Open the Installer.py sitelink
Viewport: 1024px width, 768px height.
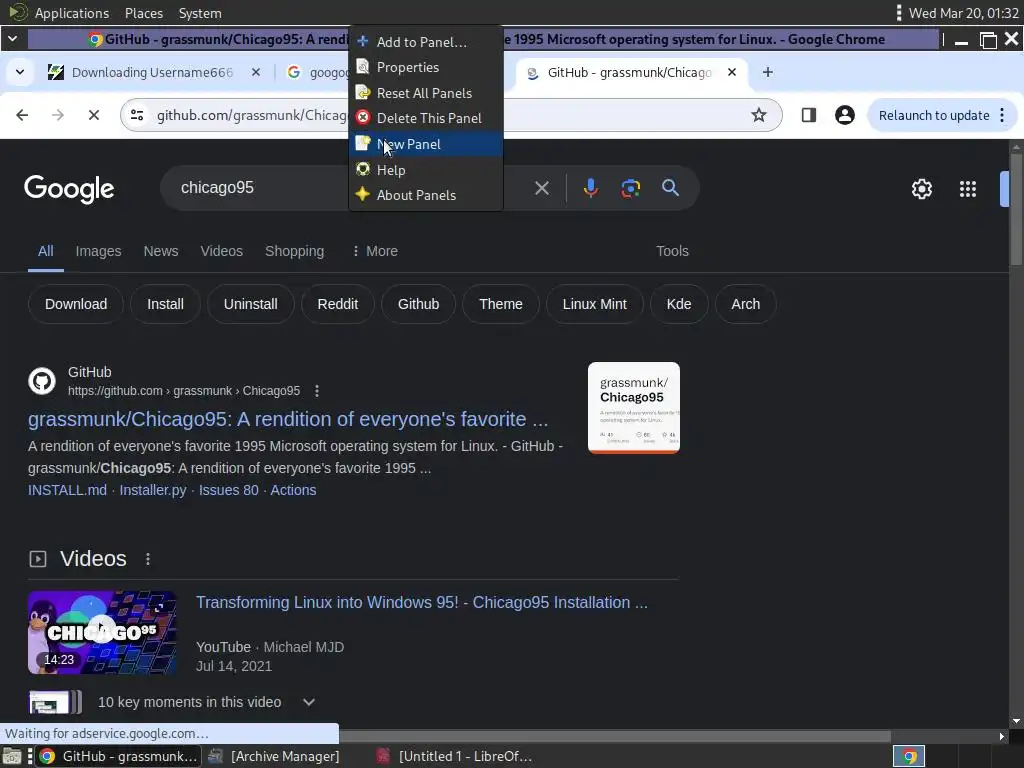pos(153,490)
